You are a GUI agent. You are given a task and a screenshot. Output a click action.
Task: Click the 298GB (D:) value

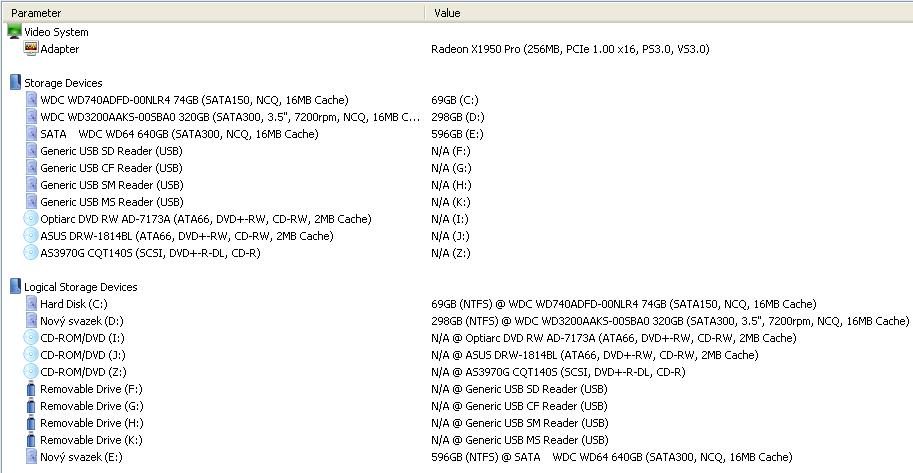pos(458,117)
